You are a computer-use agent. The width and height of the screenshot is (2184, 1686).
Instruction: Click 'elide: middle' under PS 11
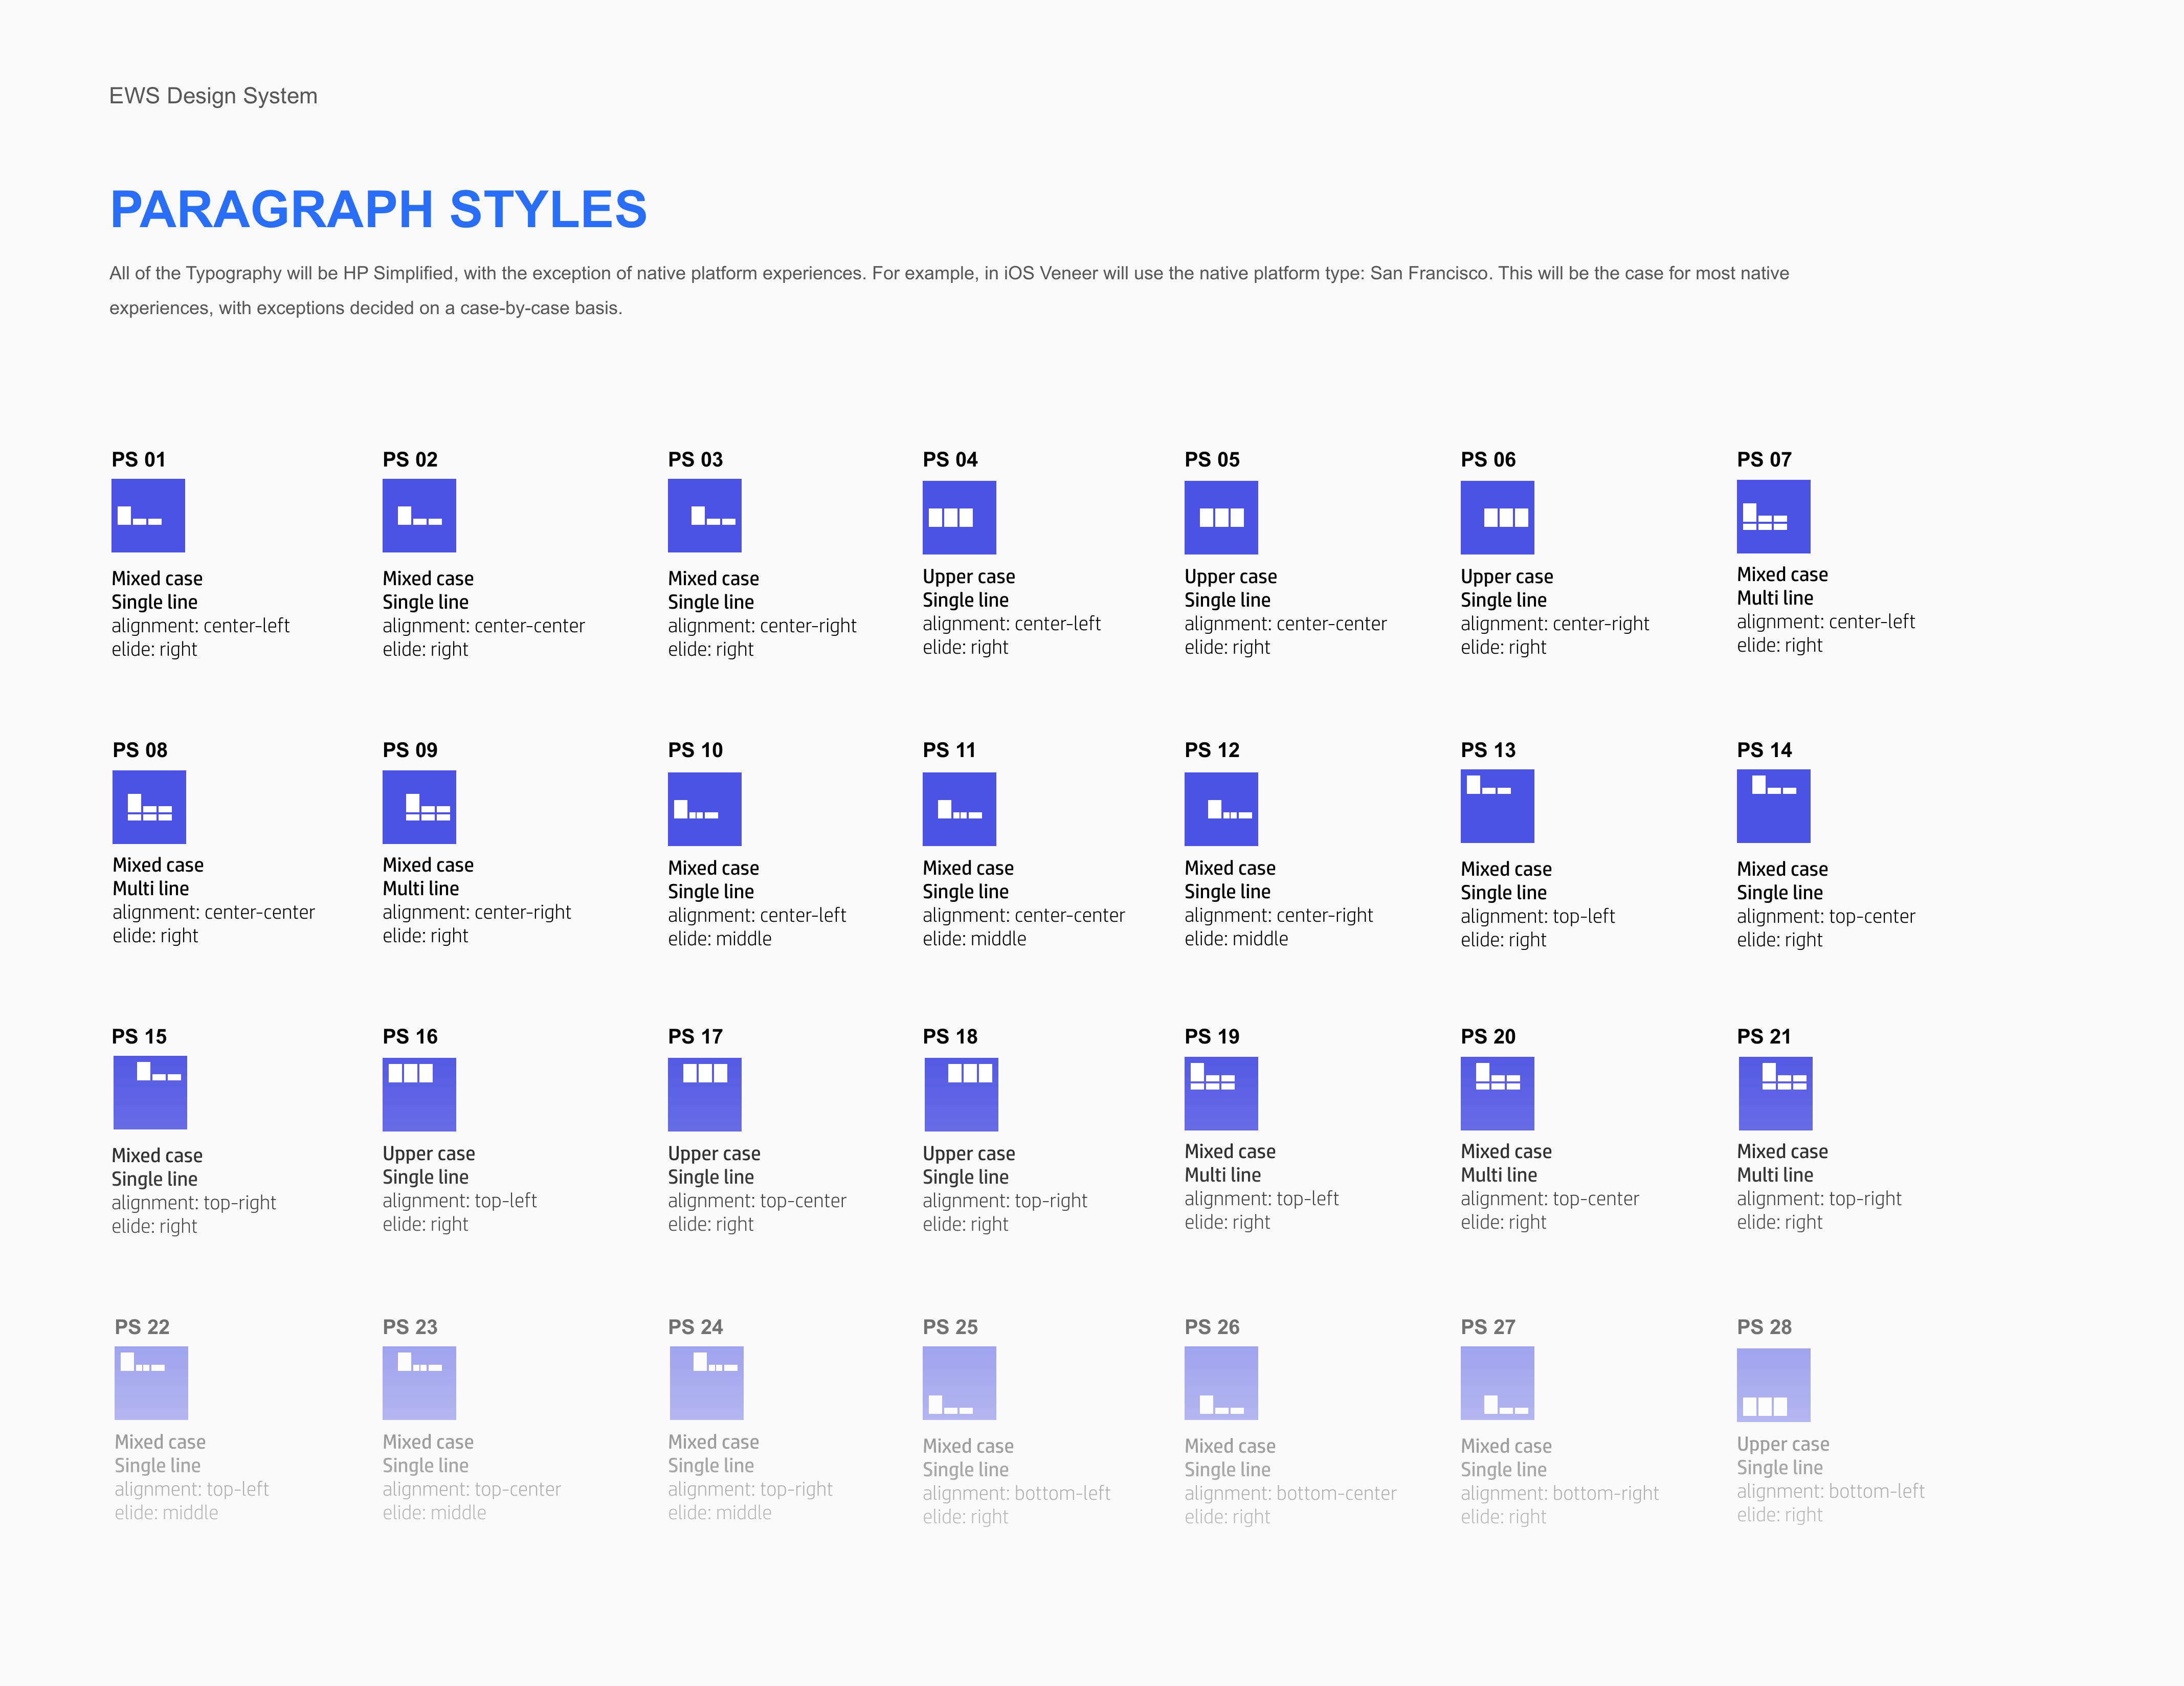[974, 939]
